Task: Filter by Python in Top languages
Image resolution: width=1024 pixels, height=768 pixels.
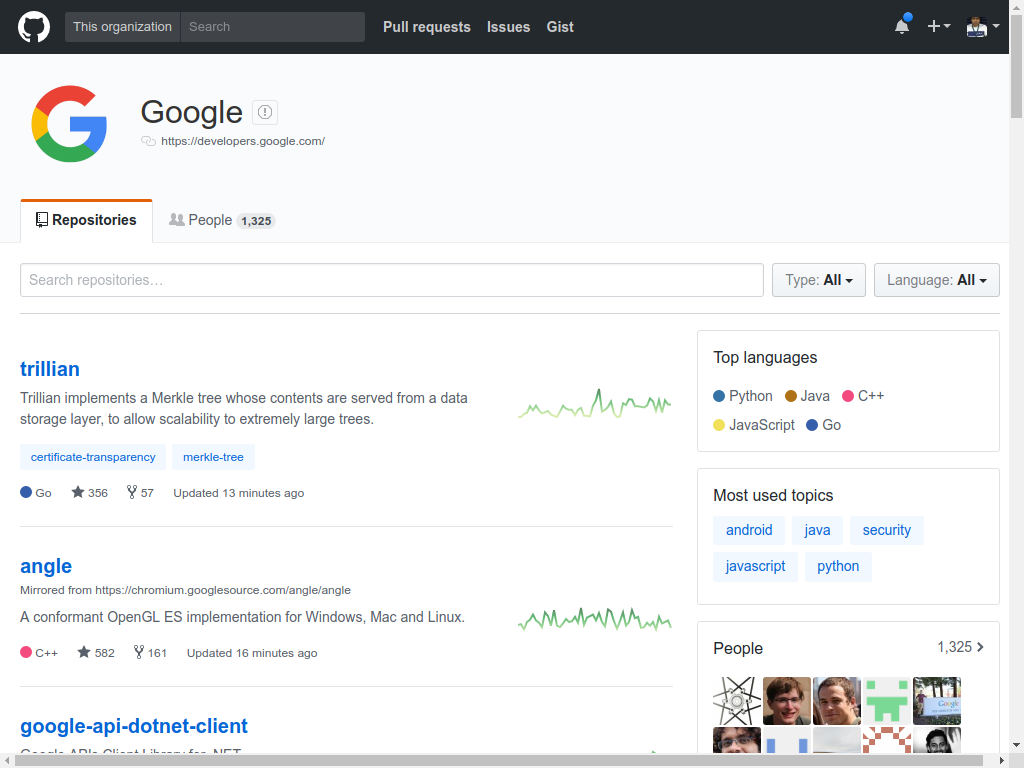Action: (x=743, y=396)
